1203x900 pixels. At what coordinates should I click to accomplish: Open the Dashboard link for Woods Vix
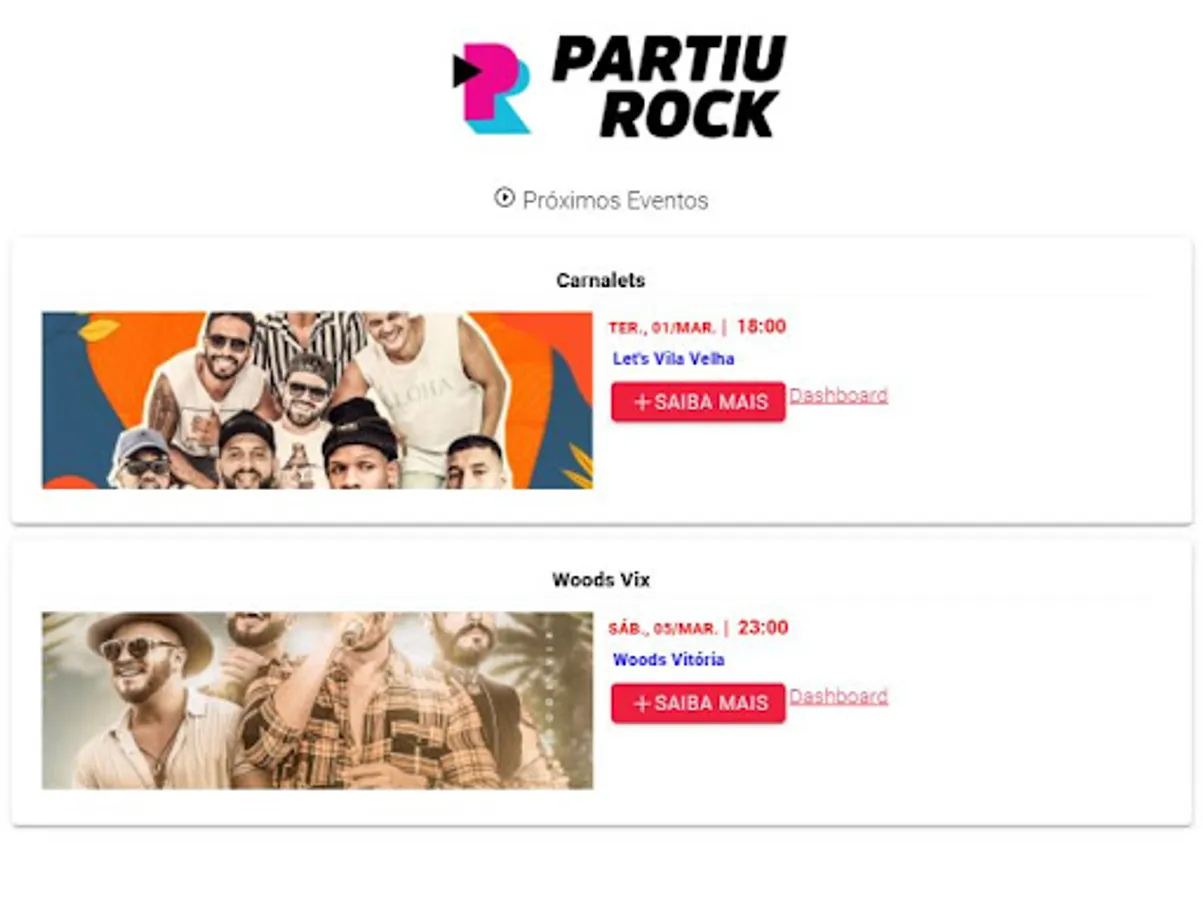(838, 696)
